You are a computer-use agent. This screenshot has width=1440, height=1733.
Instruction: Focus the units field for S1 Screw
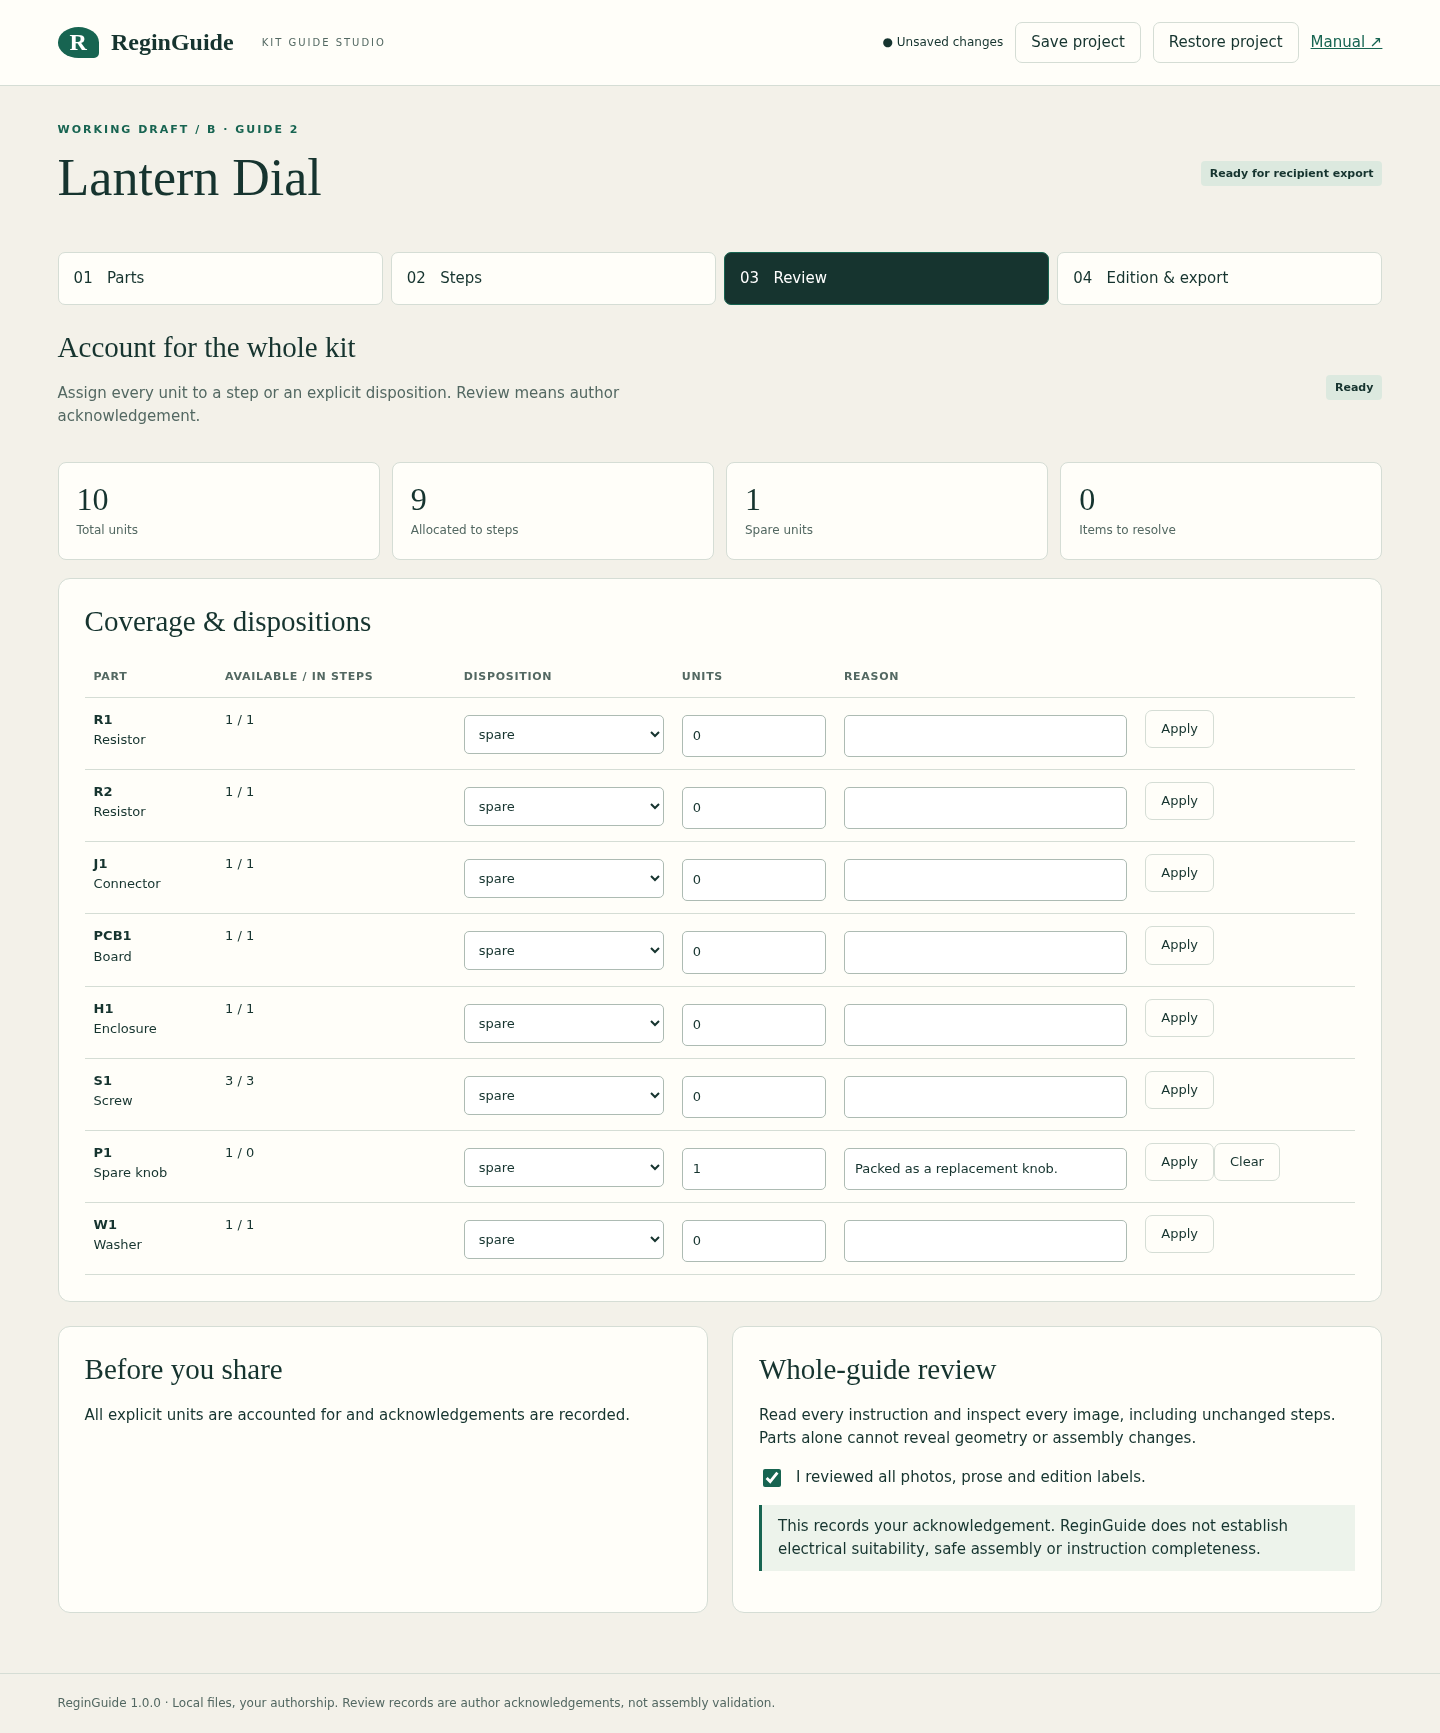click(x=754, y=1097)
